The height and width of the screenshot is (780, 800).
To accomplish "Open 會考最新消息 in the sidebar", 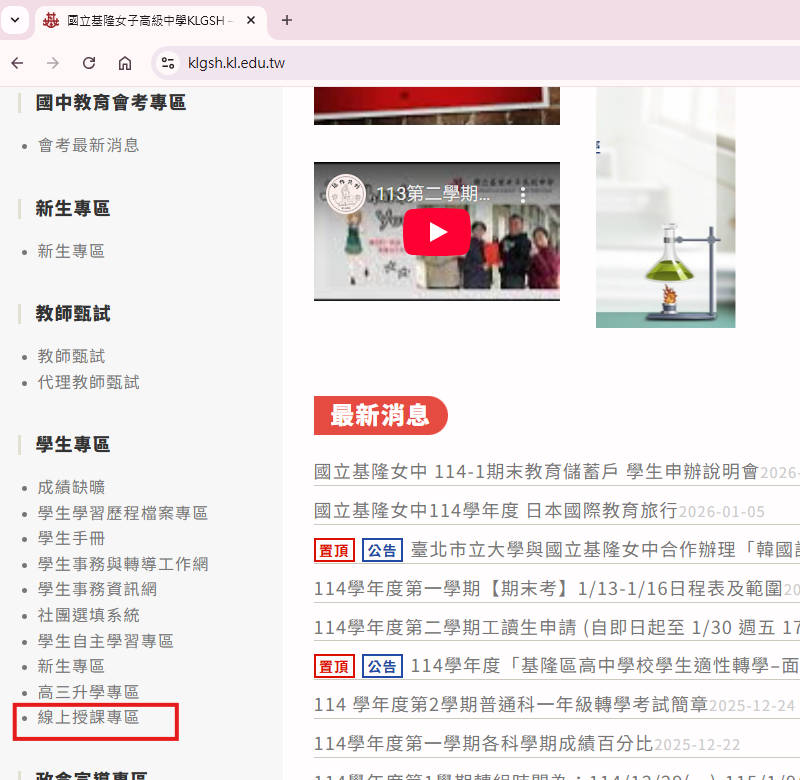I will pyautogui.click(x=88, y=145).
